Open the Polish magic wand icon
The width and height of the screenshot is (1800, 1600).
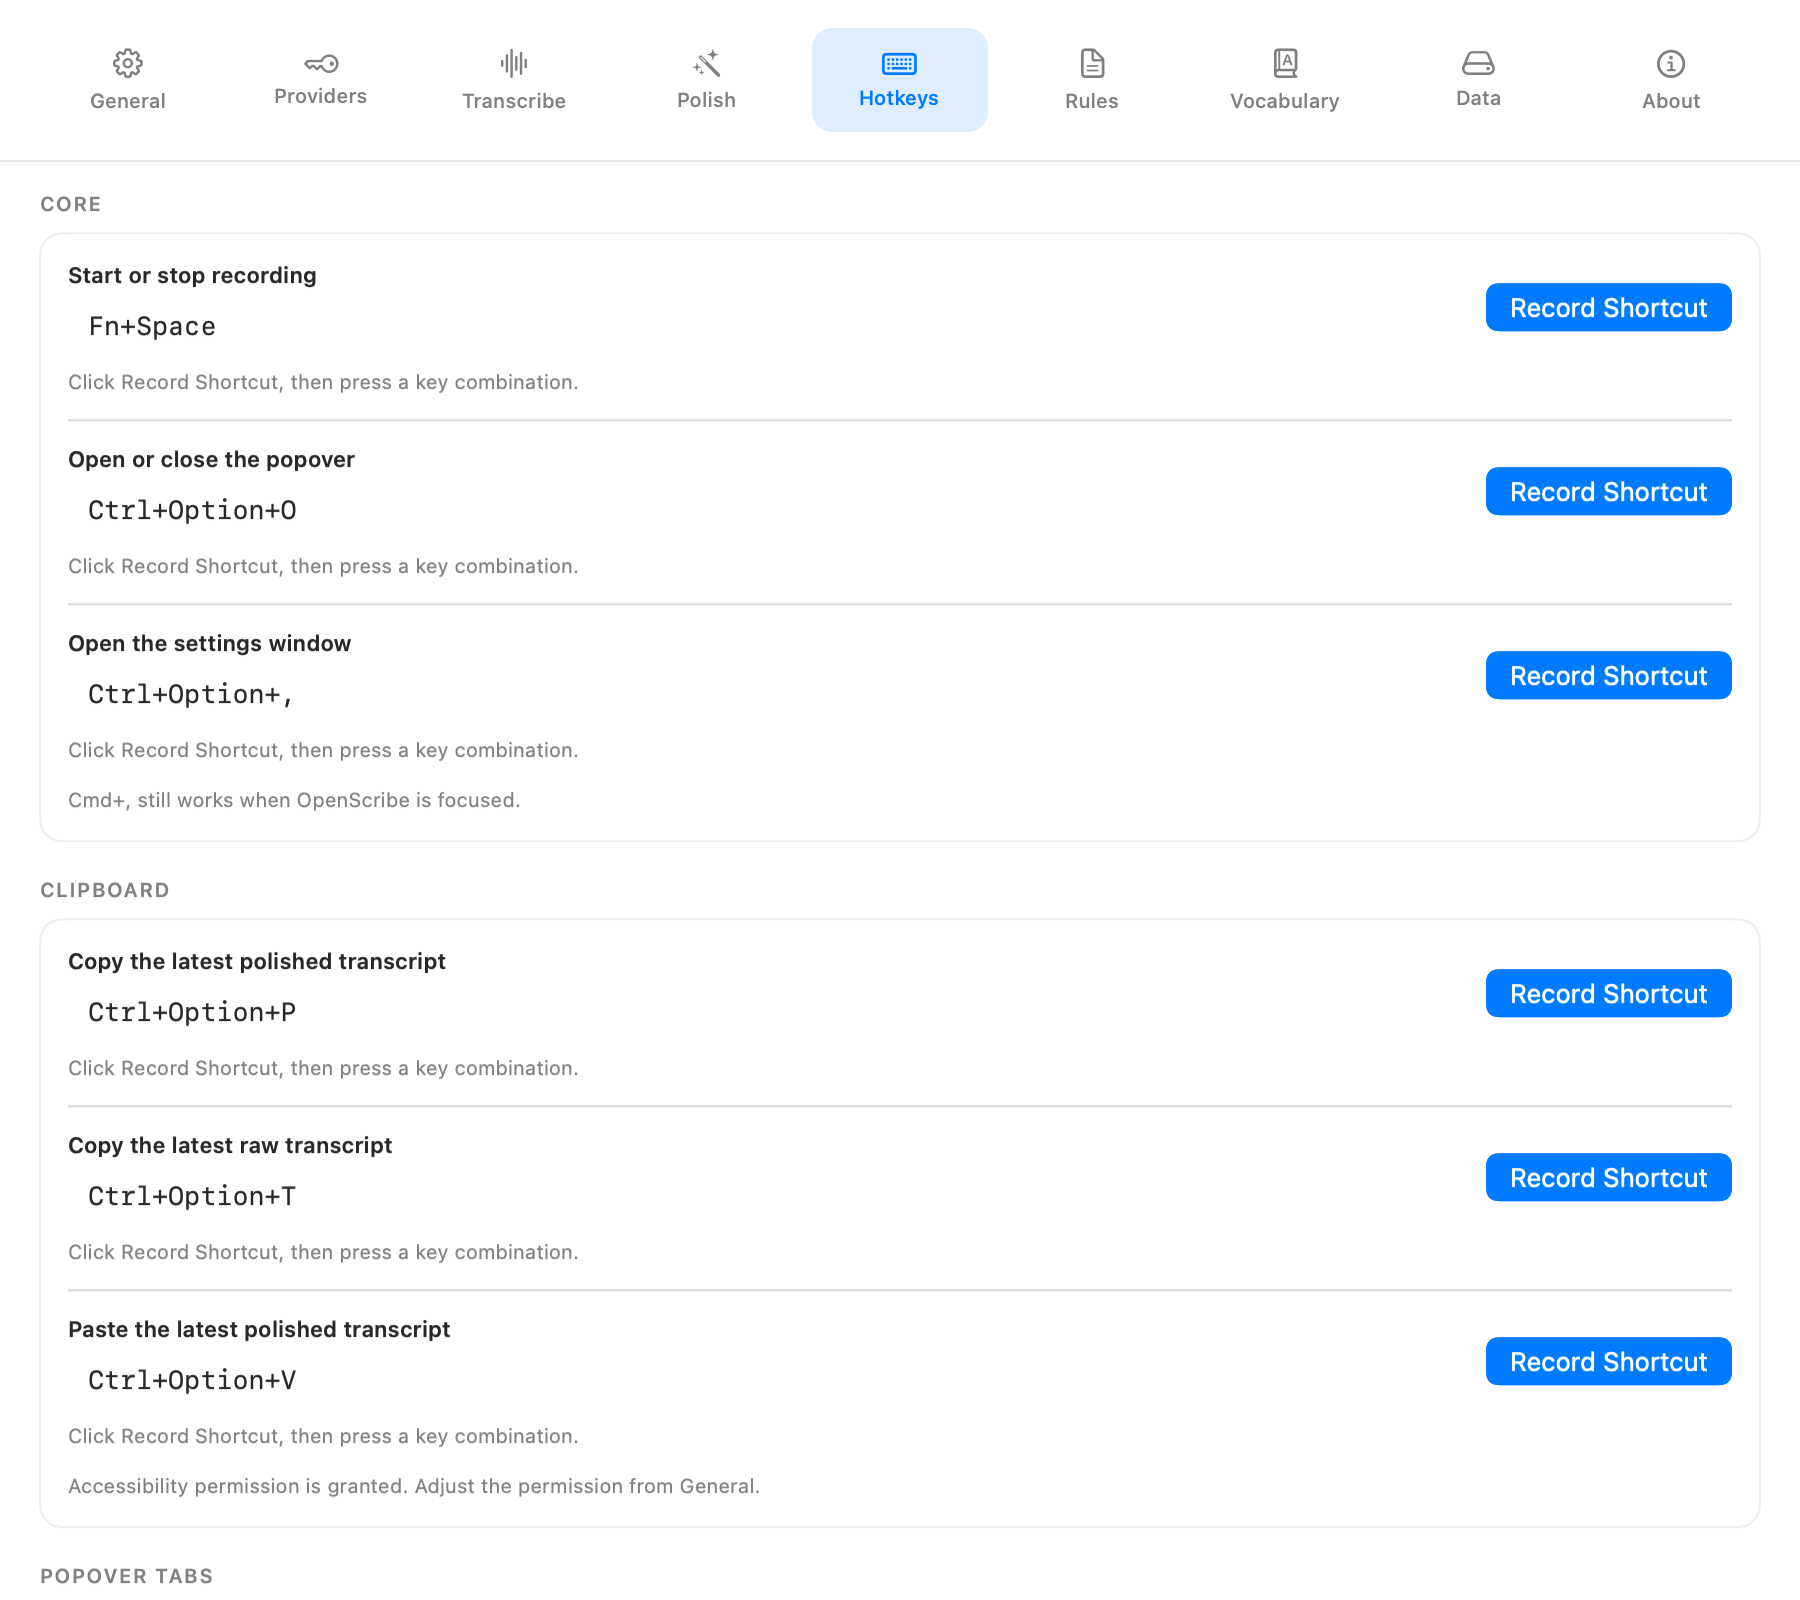(x=706, y=63)
